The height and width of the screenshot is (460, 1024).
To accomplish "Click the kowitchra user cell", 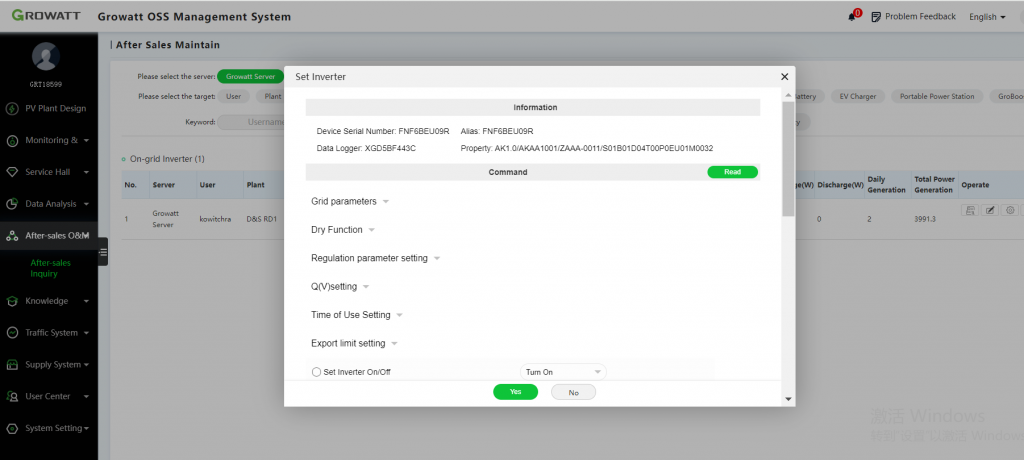I will tap(215, 219).
